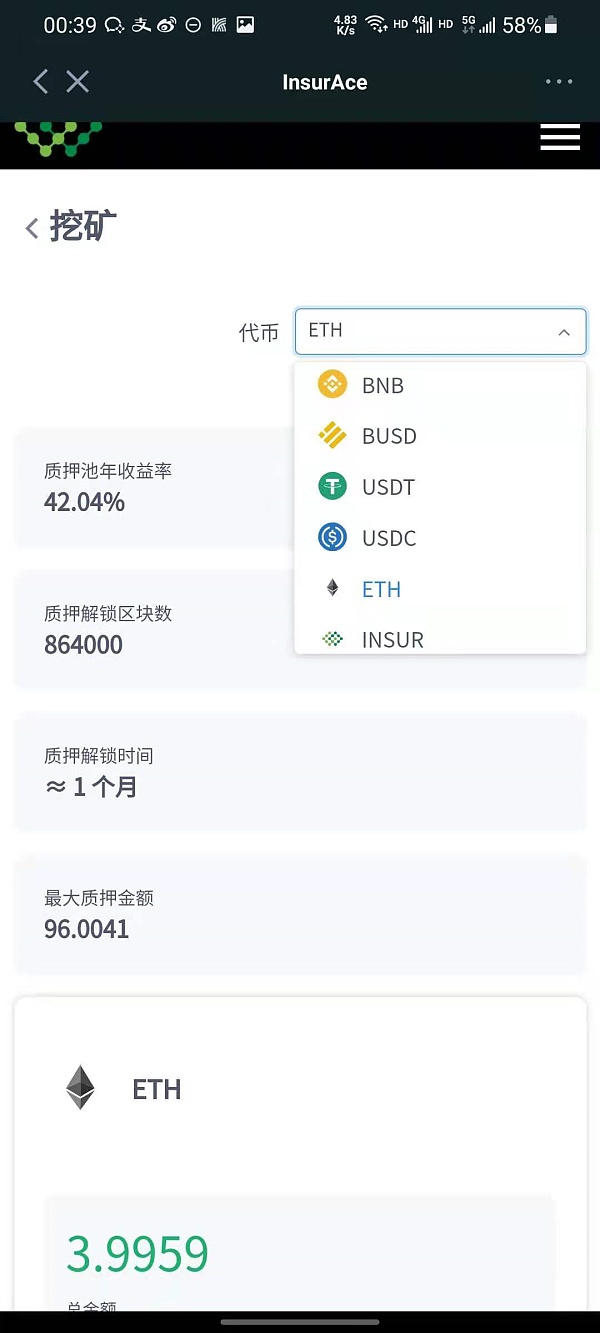Tap the ETH diamond icon in list
The image size is (600, 1333).
(332, 589)
